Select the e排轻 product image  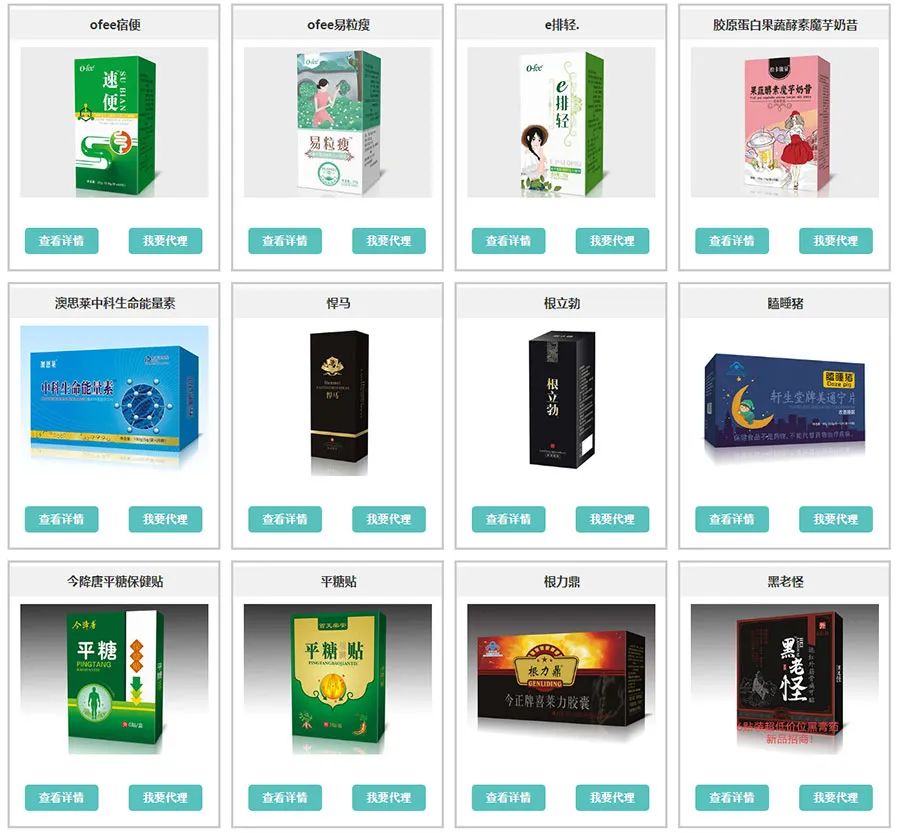(x=561, y=122)
